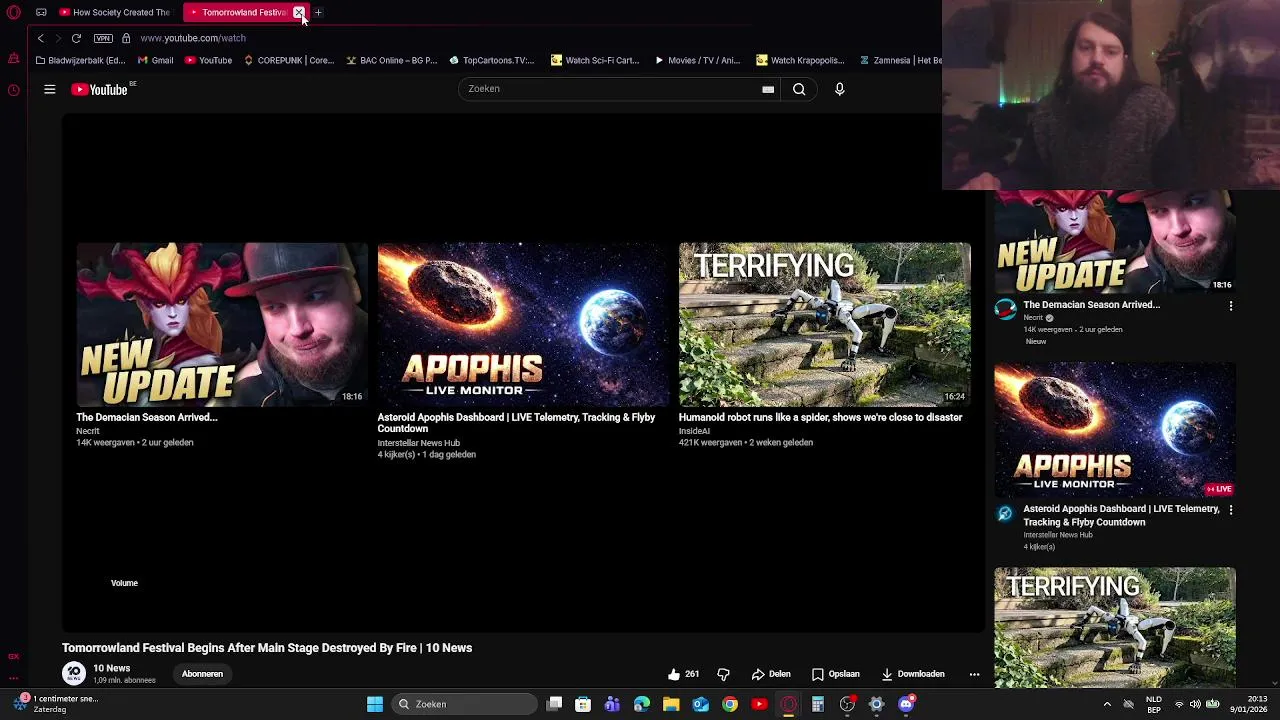1280x720 pixels.
Task: Toggle the VPN badge in address bar
Action: click(x=103, y=38)
